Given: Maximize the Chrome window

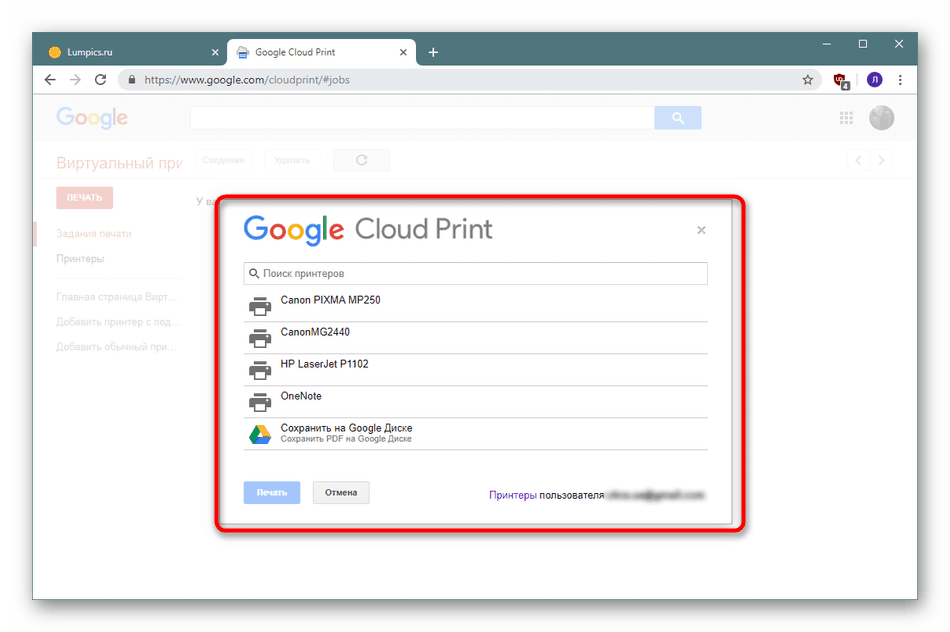Looking at the screenshot, I should [863, 44].
